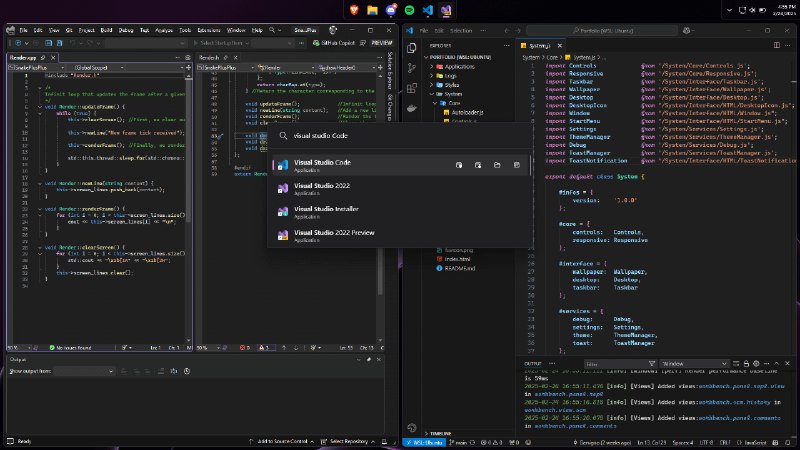This screenshot has width=800, height=450.
Task: Open the Debug menu in Visual Studio
Action: (126, 30)
